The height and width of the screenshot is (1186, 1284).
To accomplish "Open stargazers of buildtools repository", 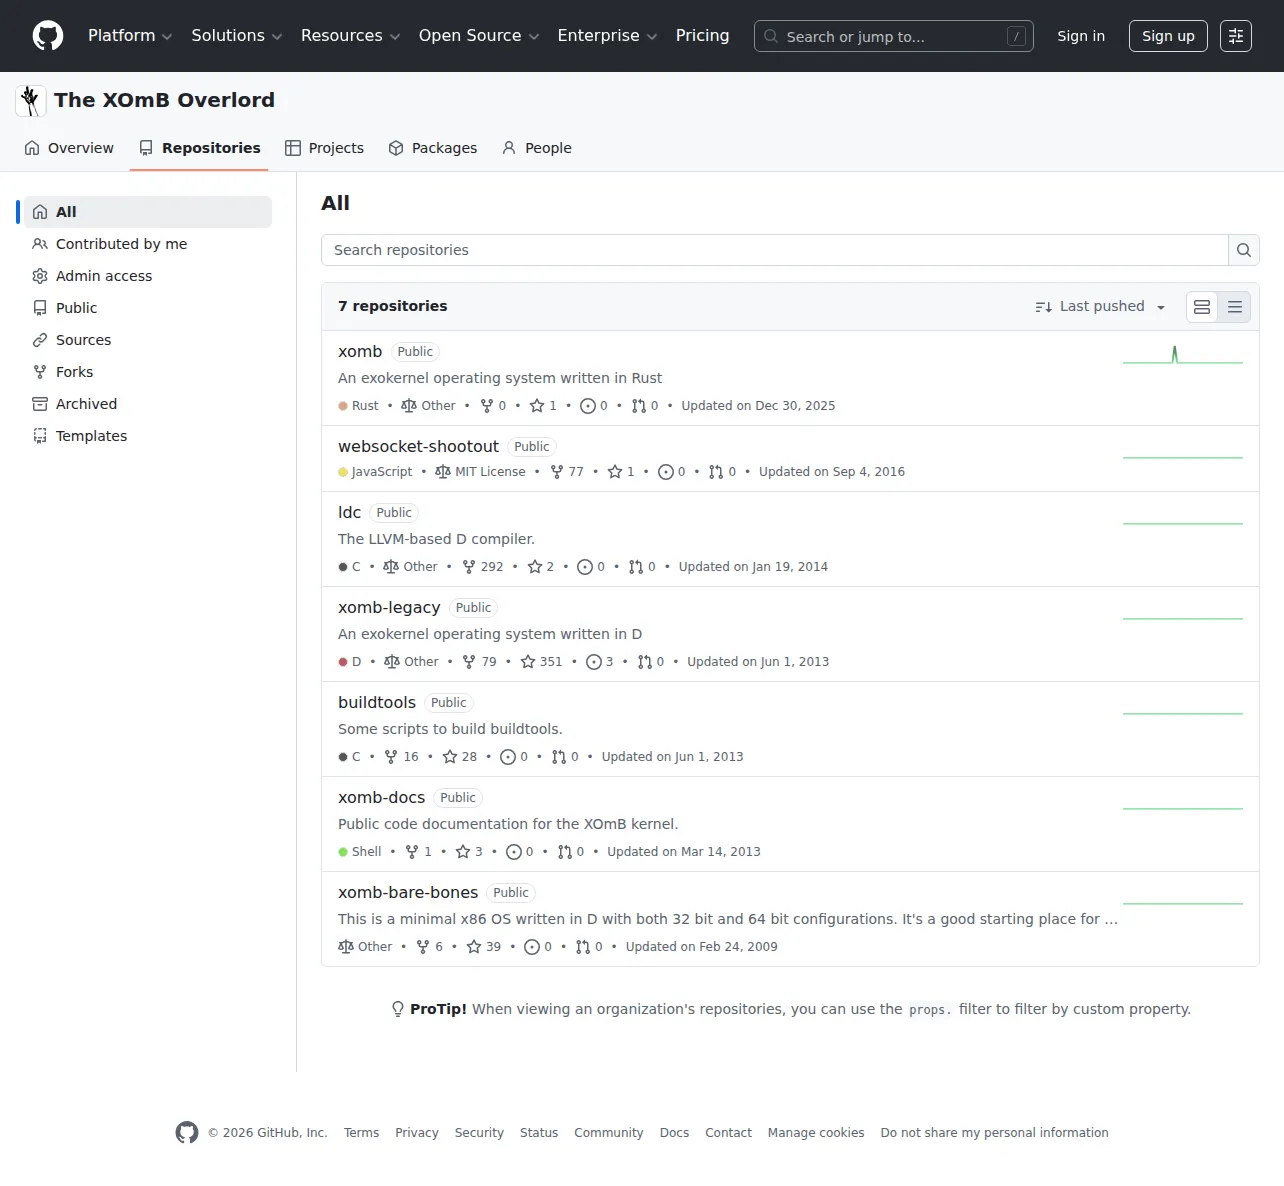I will [x=460, y=757].
